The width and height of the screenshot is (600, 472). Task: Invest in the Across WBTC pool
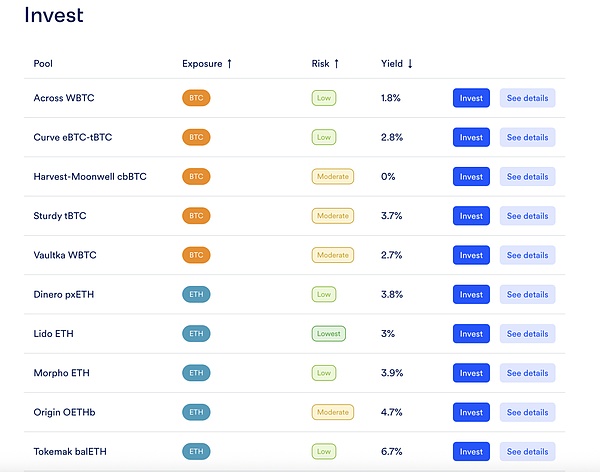(471, 98)
